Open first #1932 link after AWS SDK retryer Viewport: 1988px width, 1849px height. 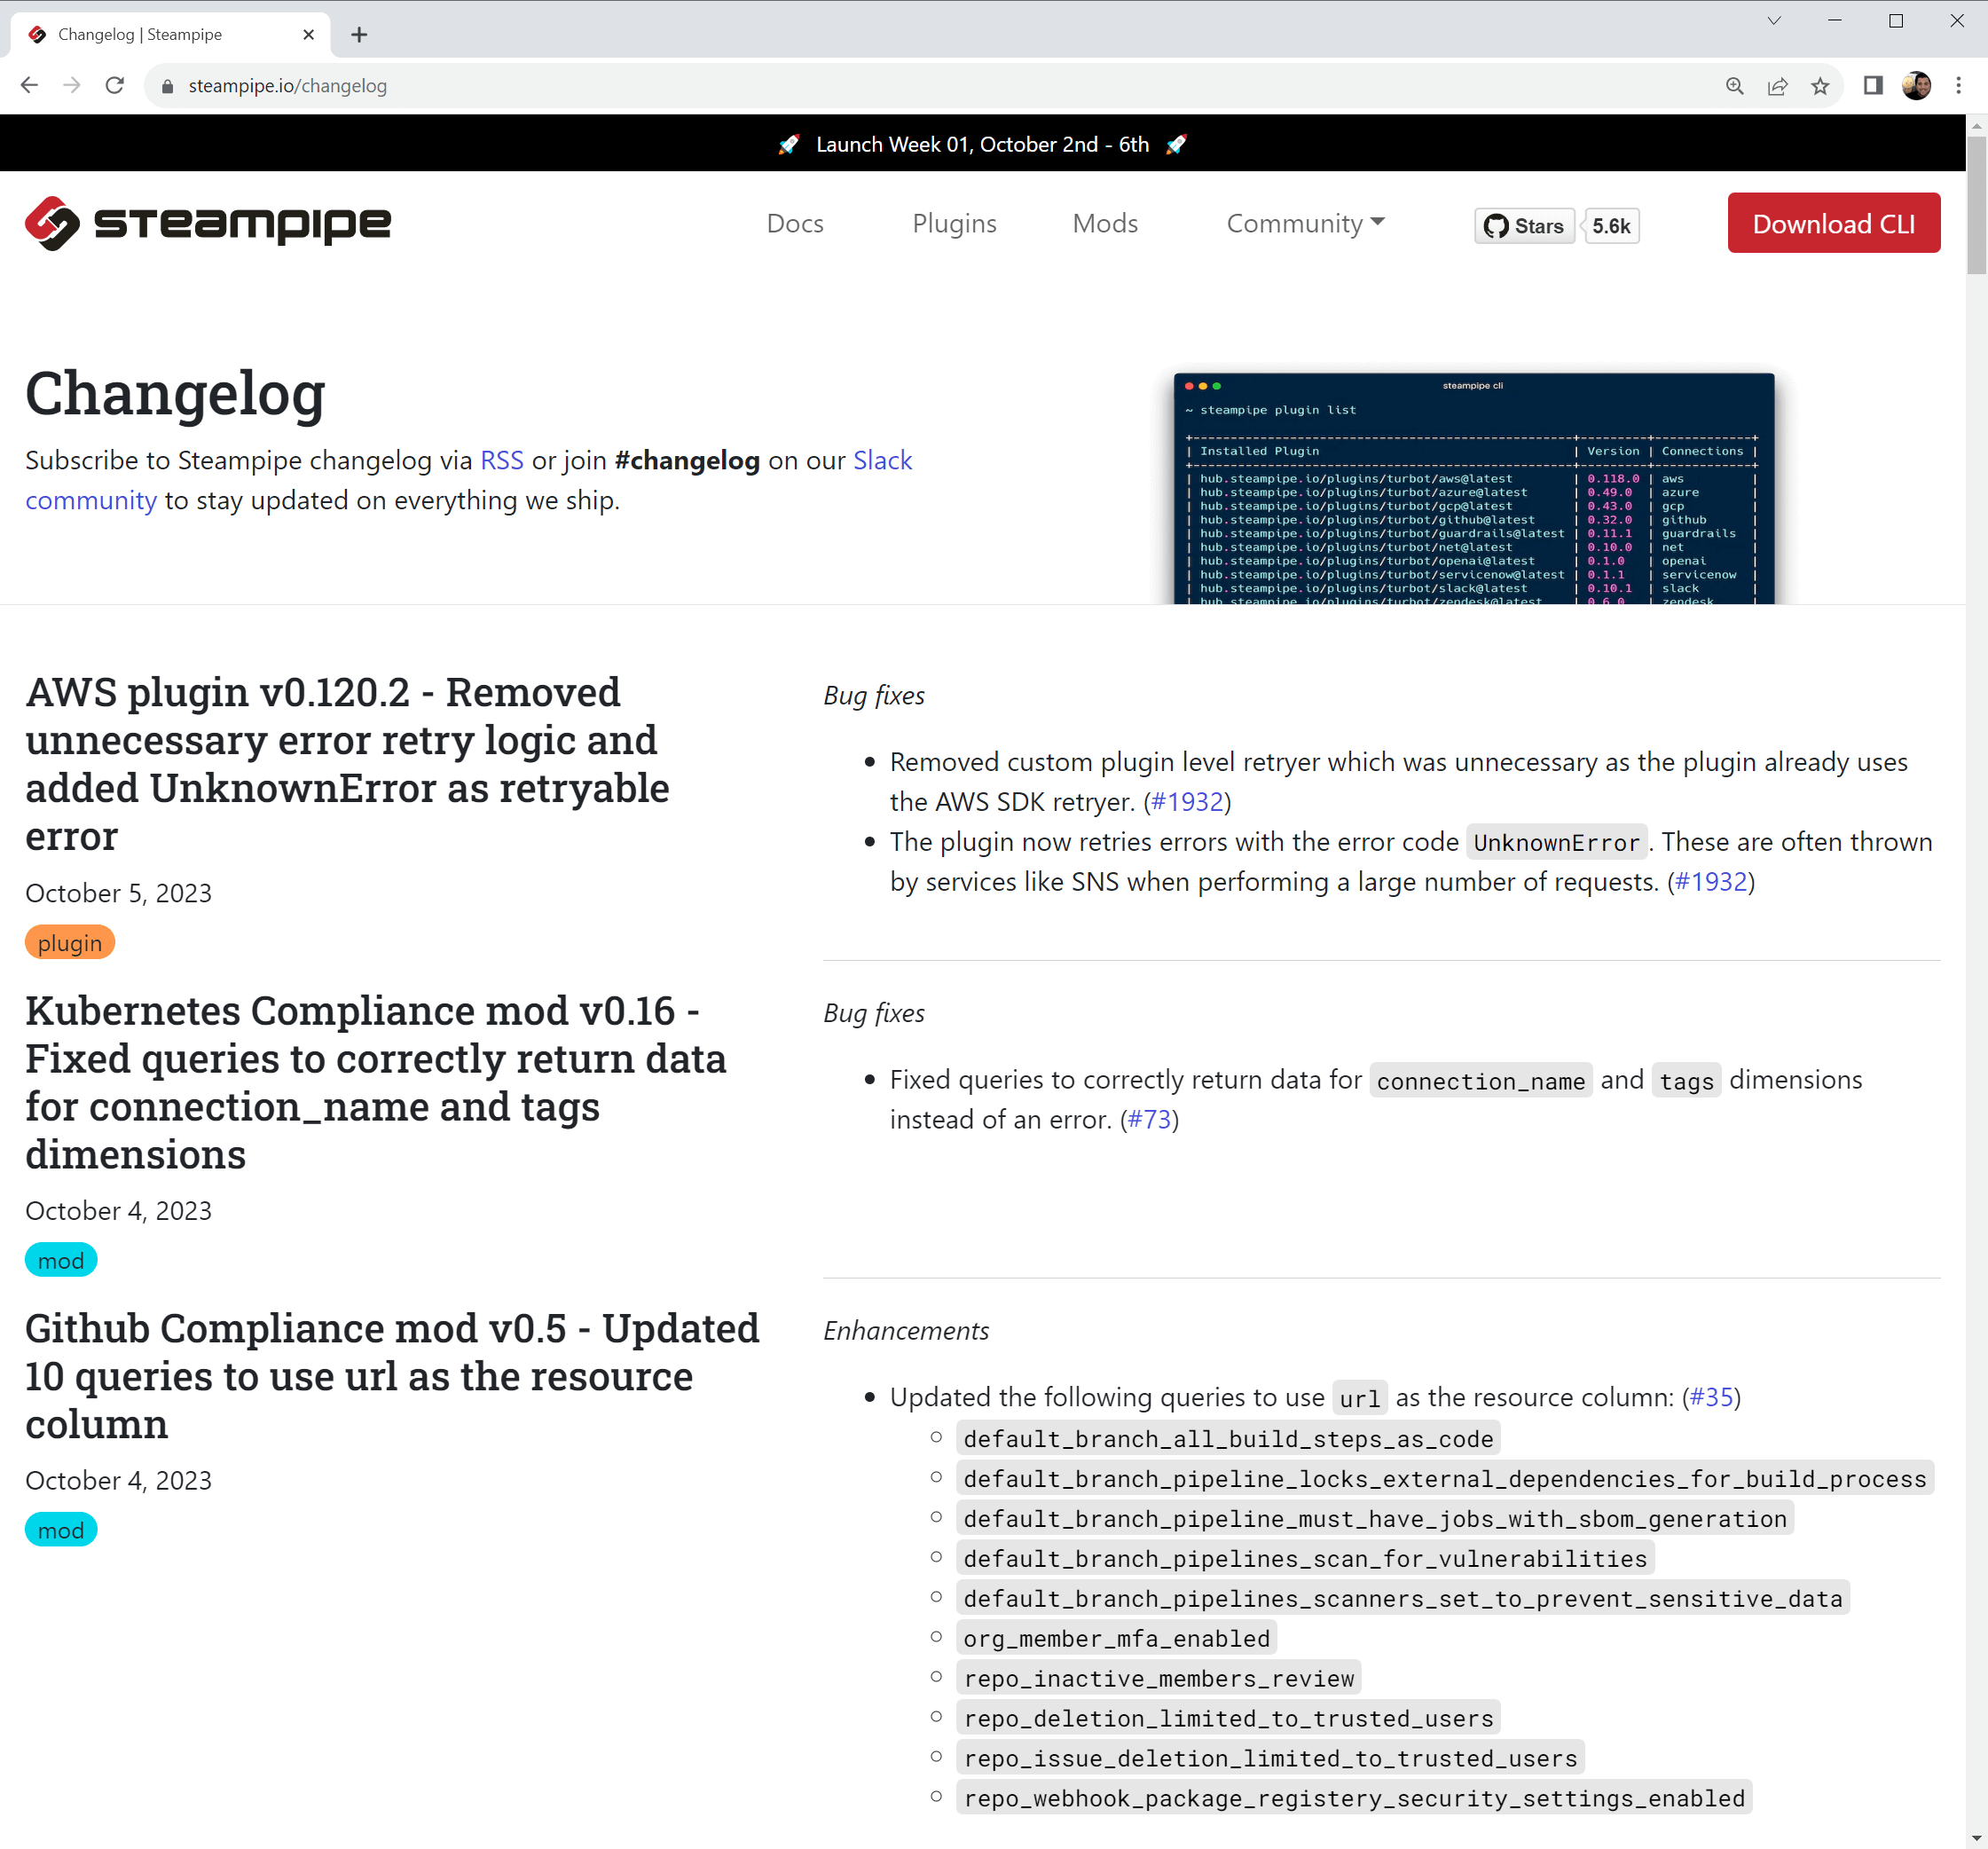[x=1187, y=802]
